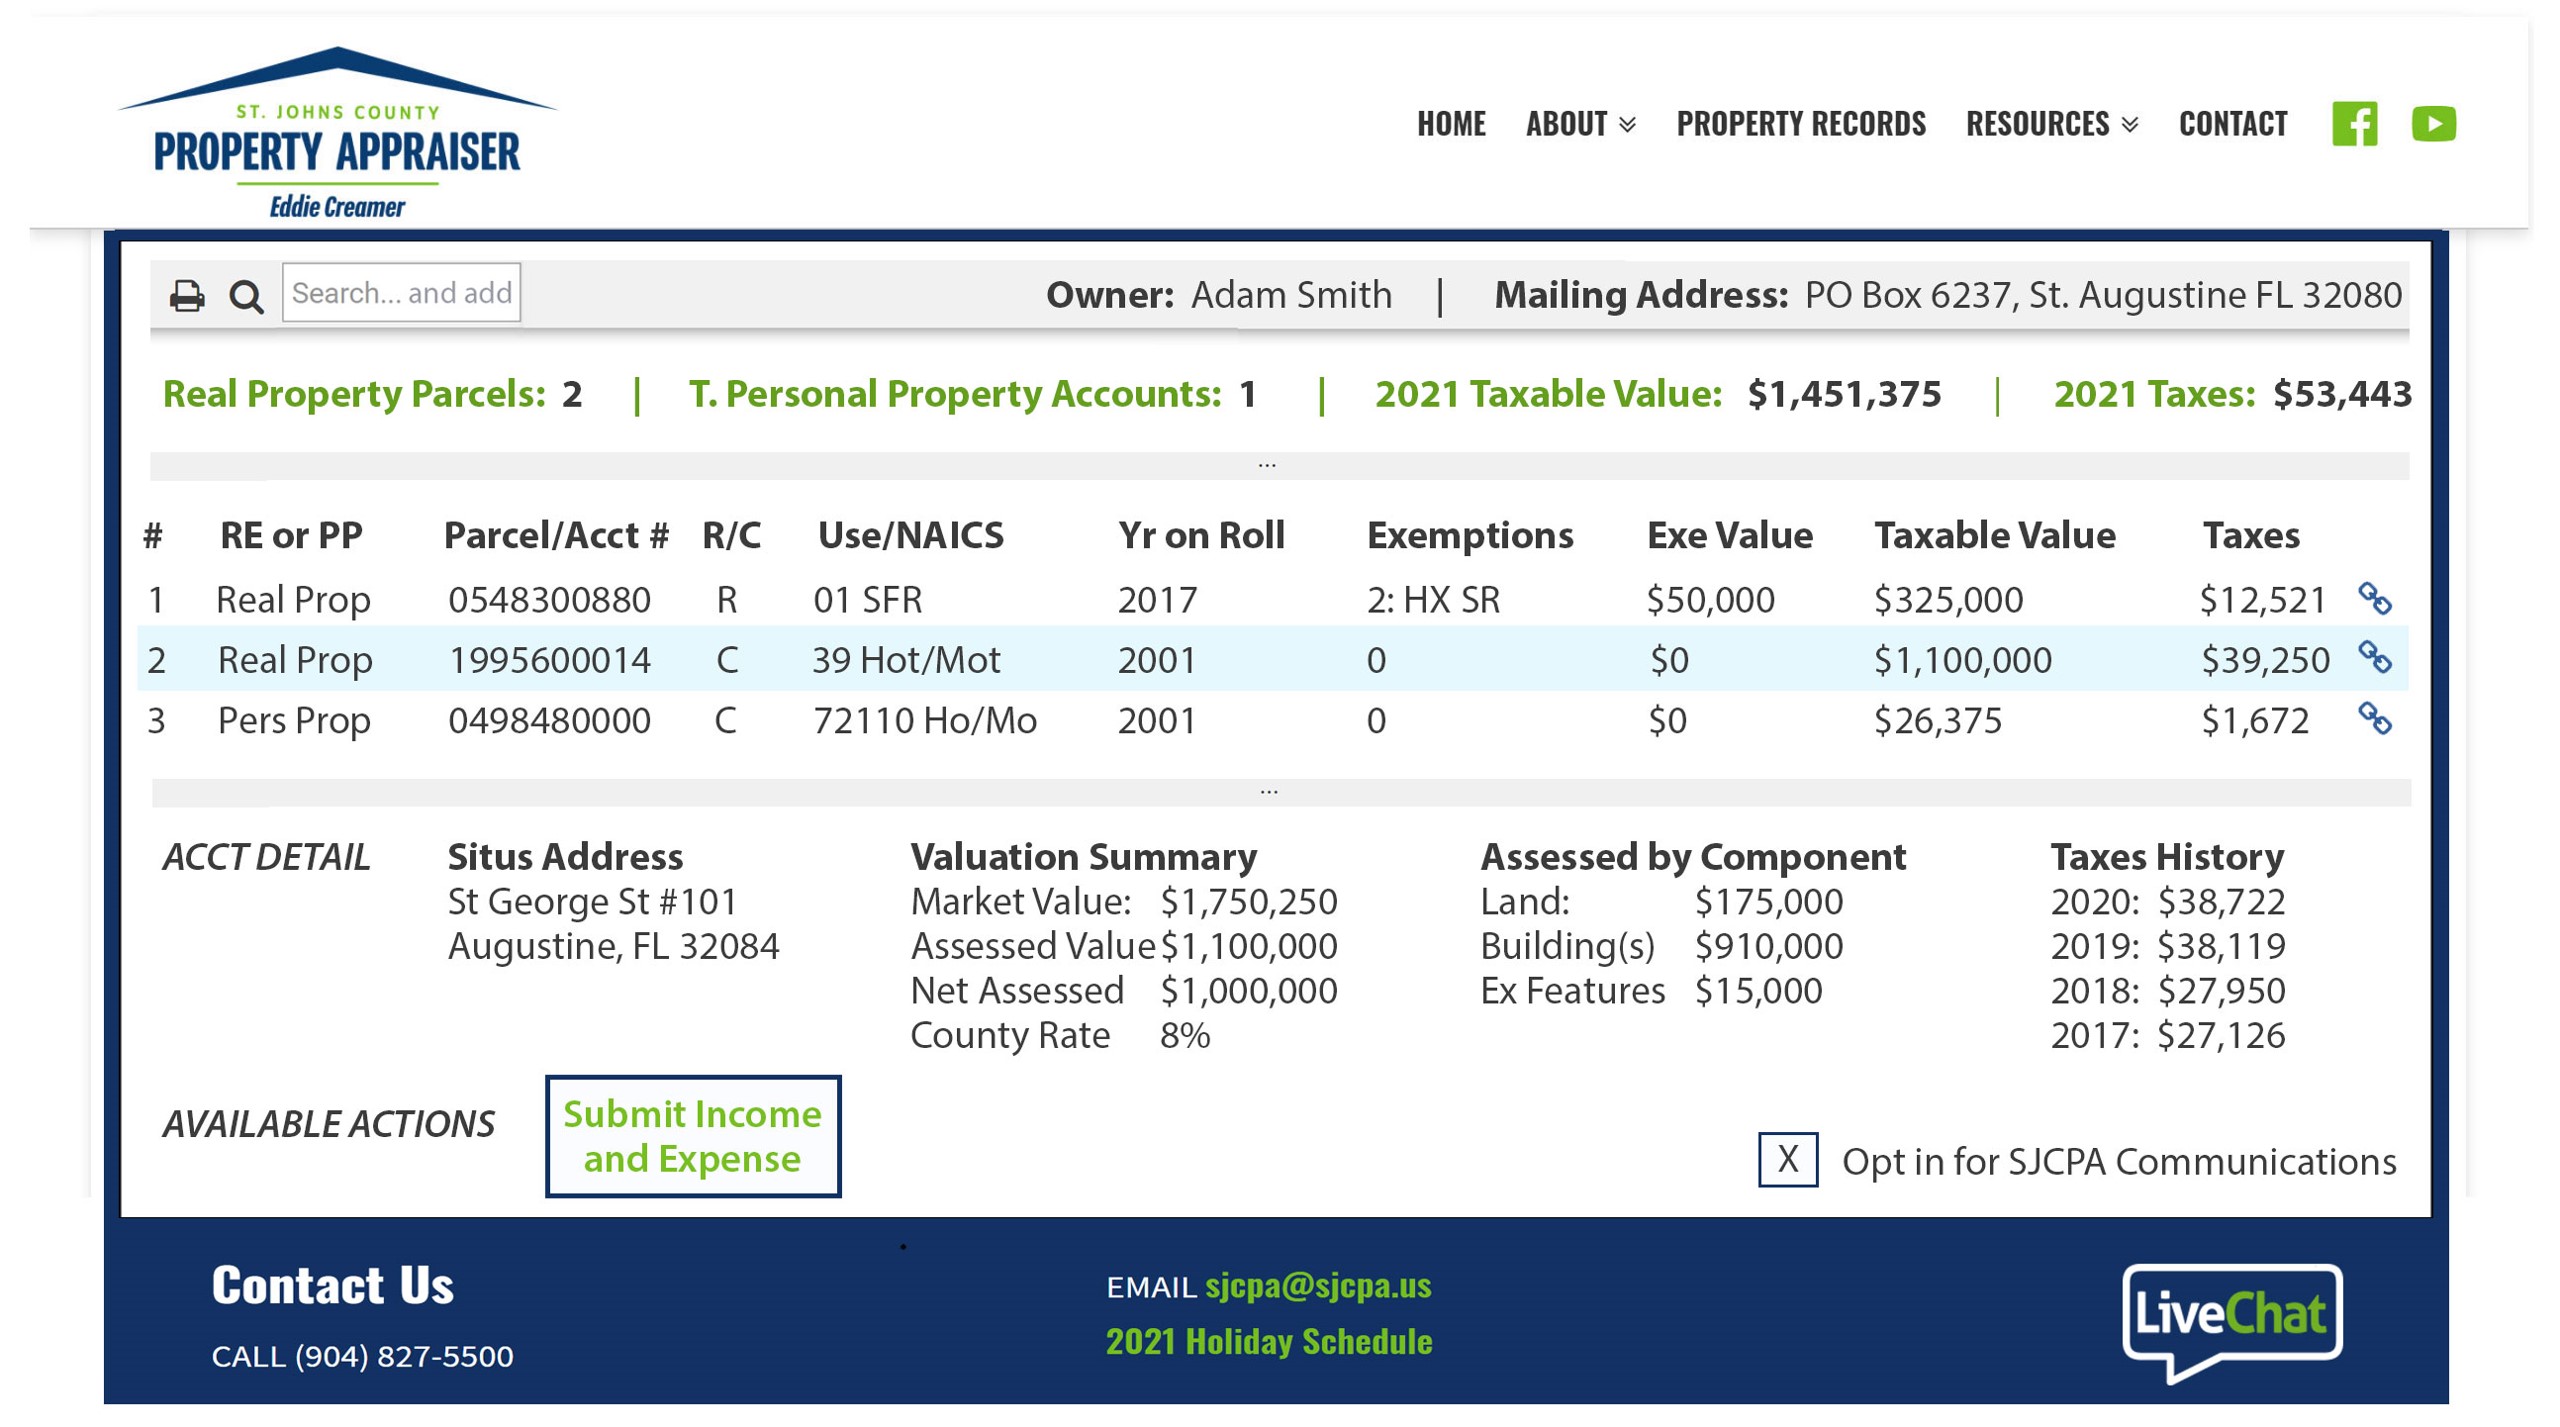This screenshot has height=1427, width=2560.
Task: Expand the Resources menu dropdown
Action: point(2050,124)
